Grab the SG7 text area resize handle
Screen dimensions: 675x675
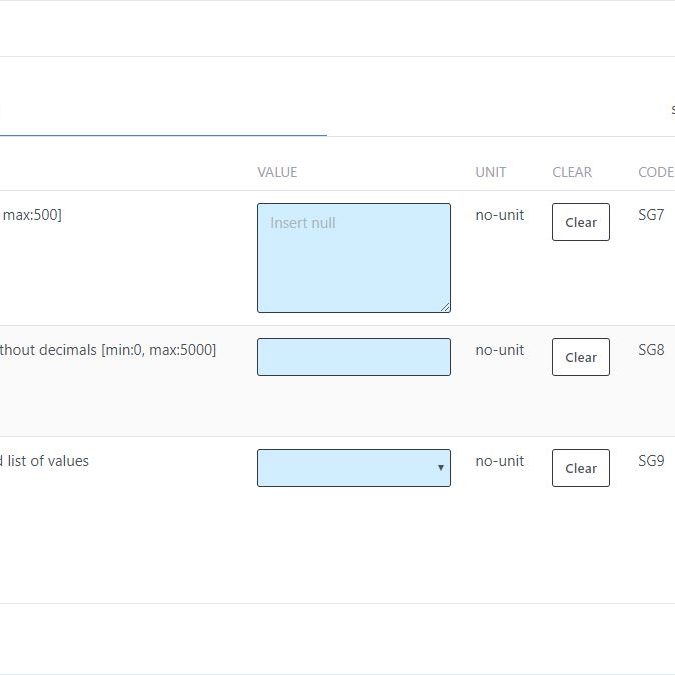point(445,307)
